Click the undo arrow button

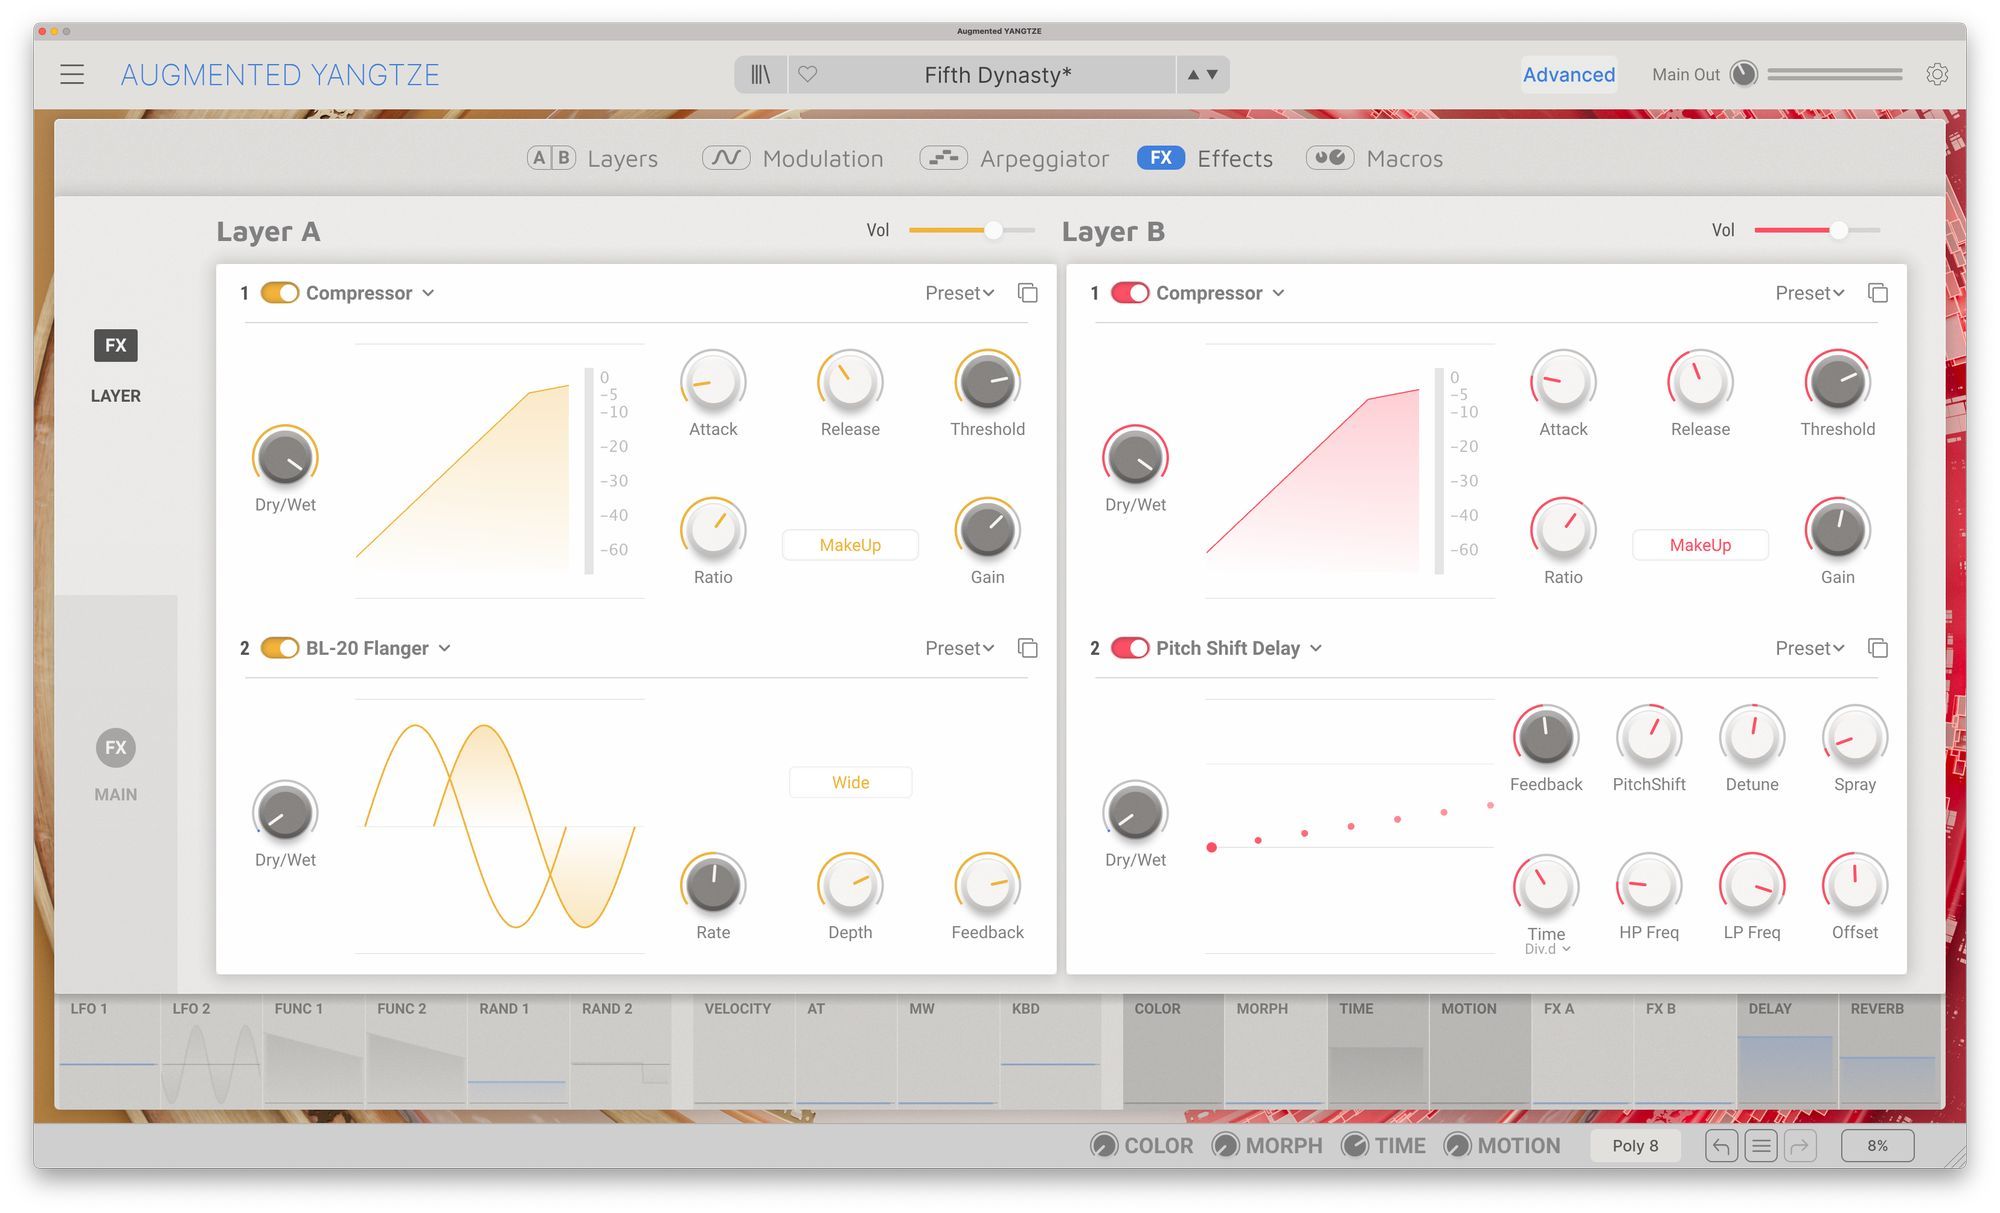[1721, 1146]
